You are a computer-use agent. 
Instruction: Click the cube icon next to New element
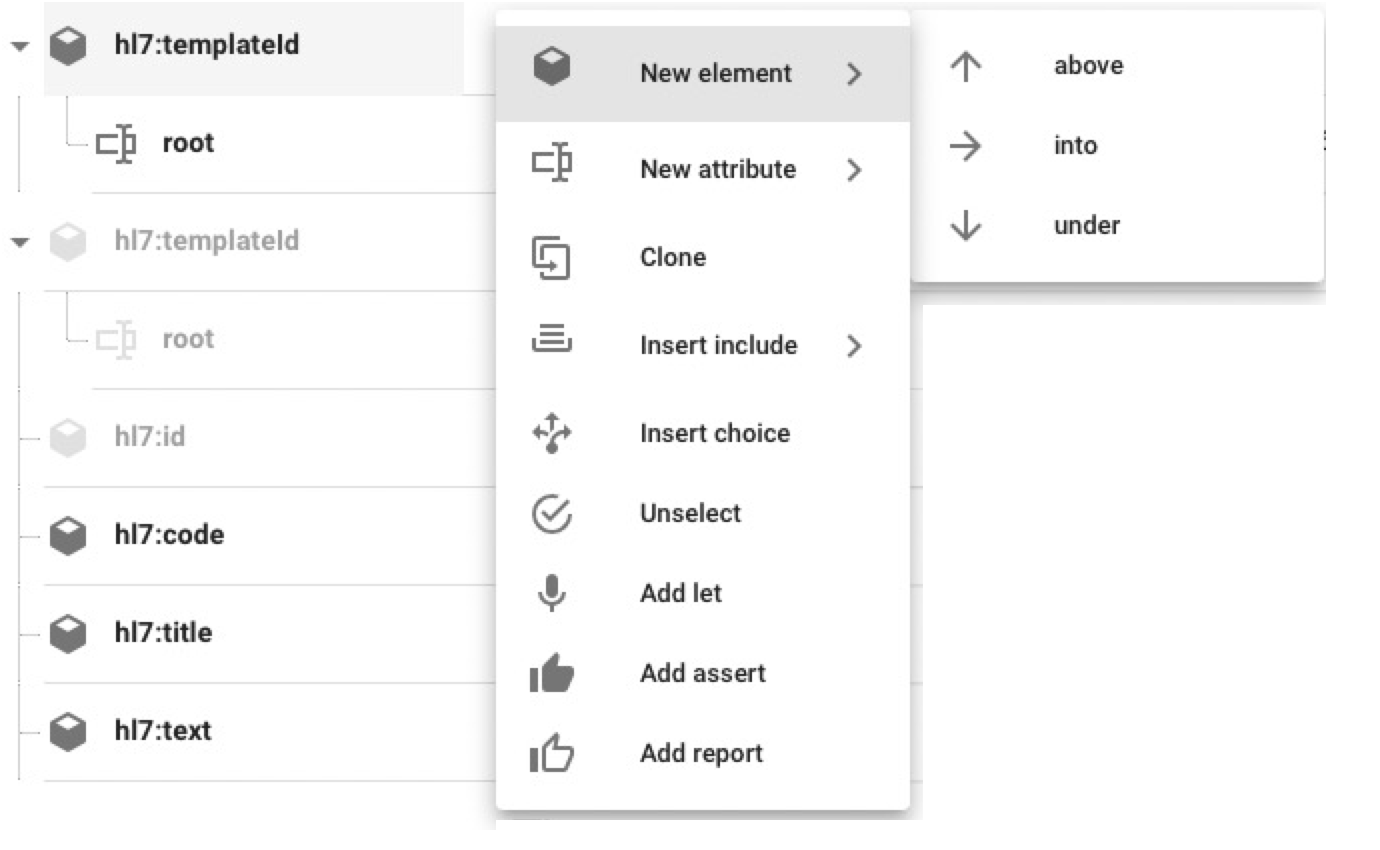[x=551, y=67]
